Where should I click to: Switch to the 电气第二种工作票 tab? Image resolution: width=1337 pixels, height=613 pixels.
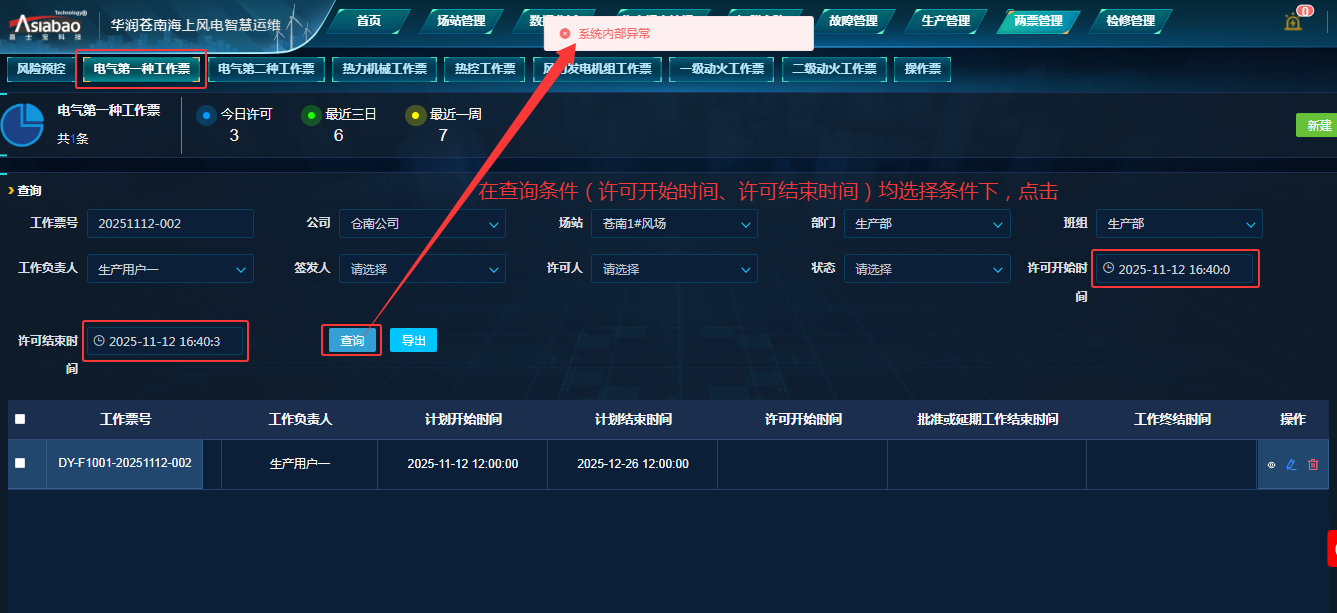click(x=266, y=69)
